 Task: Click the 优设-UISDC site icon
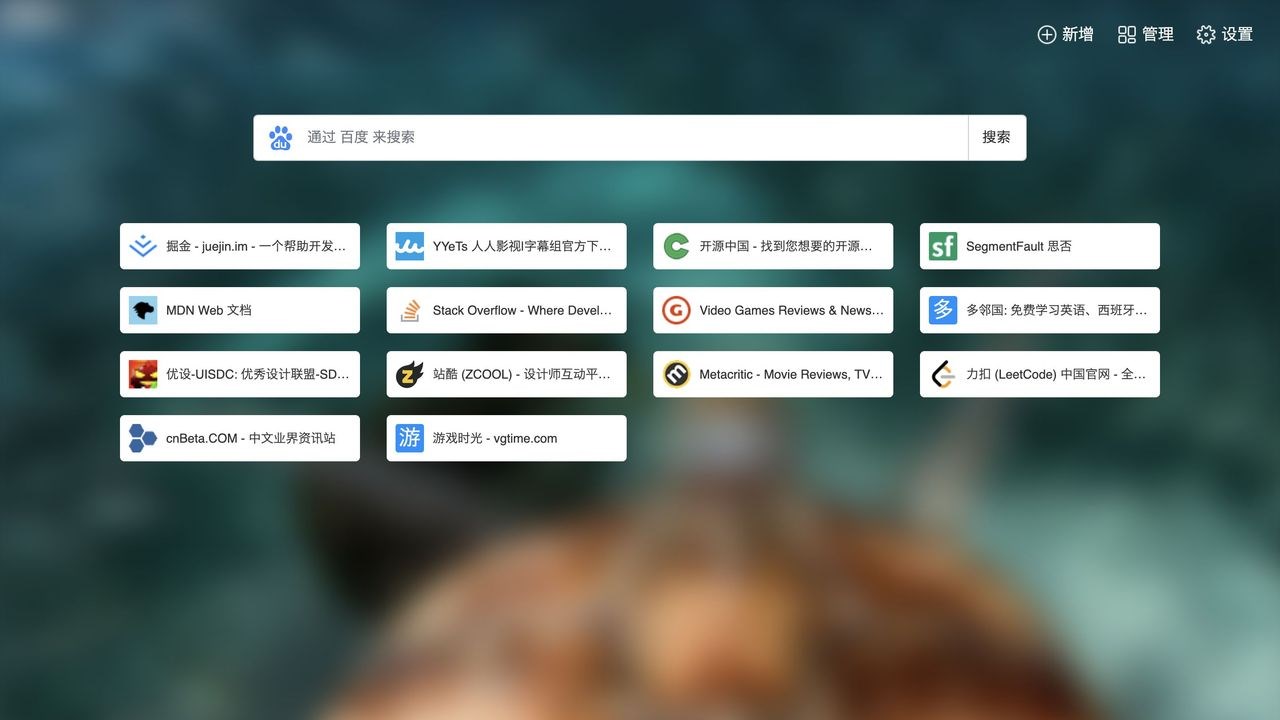(x=143, y=374)
